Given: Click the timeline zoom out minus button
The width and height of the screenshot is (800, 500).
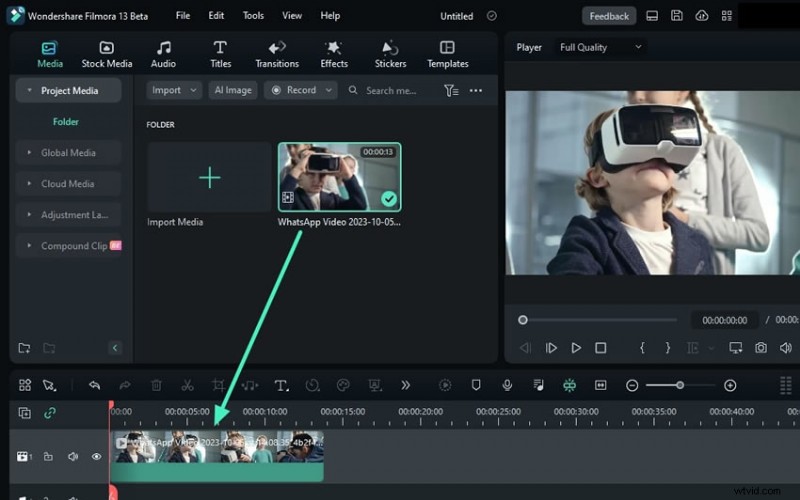Looking at the screenshot, I should point(632,386).
